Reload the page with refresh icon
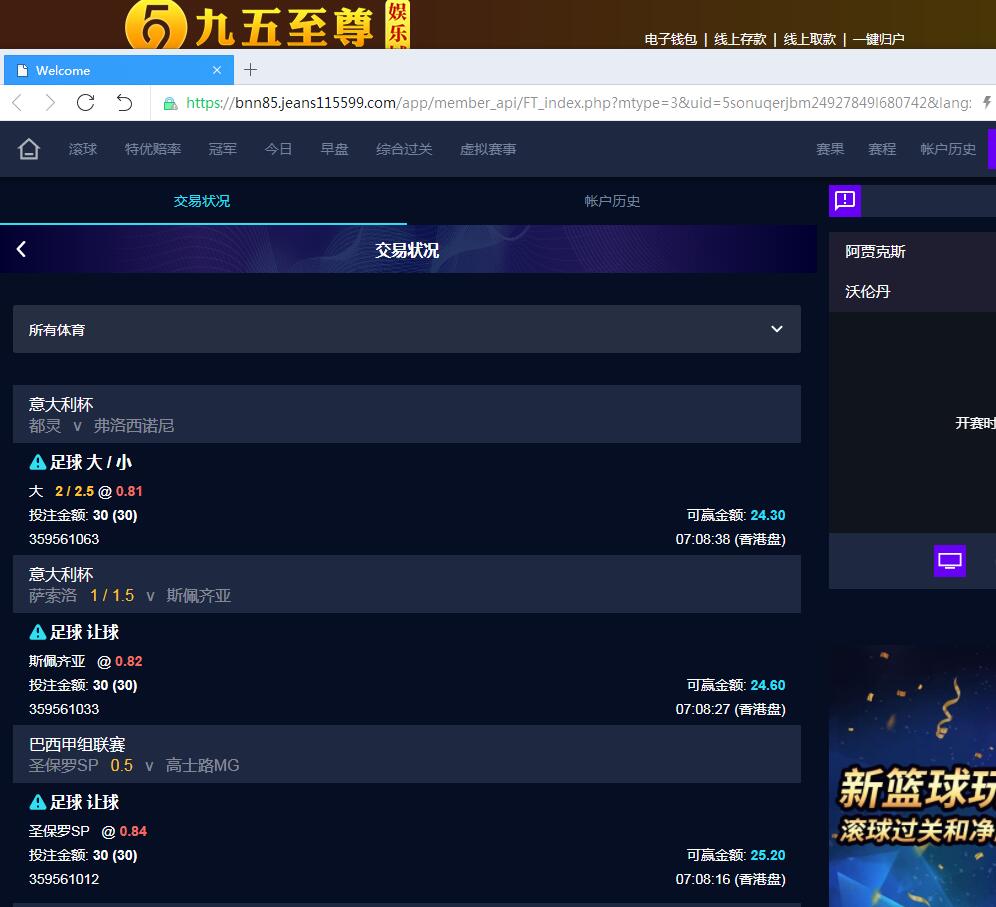 point(85,102)
